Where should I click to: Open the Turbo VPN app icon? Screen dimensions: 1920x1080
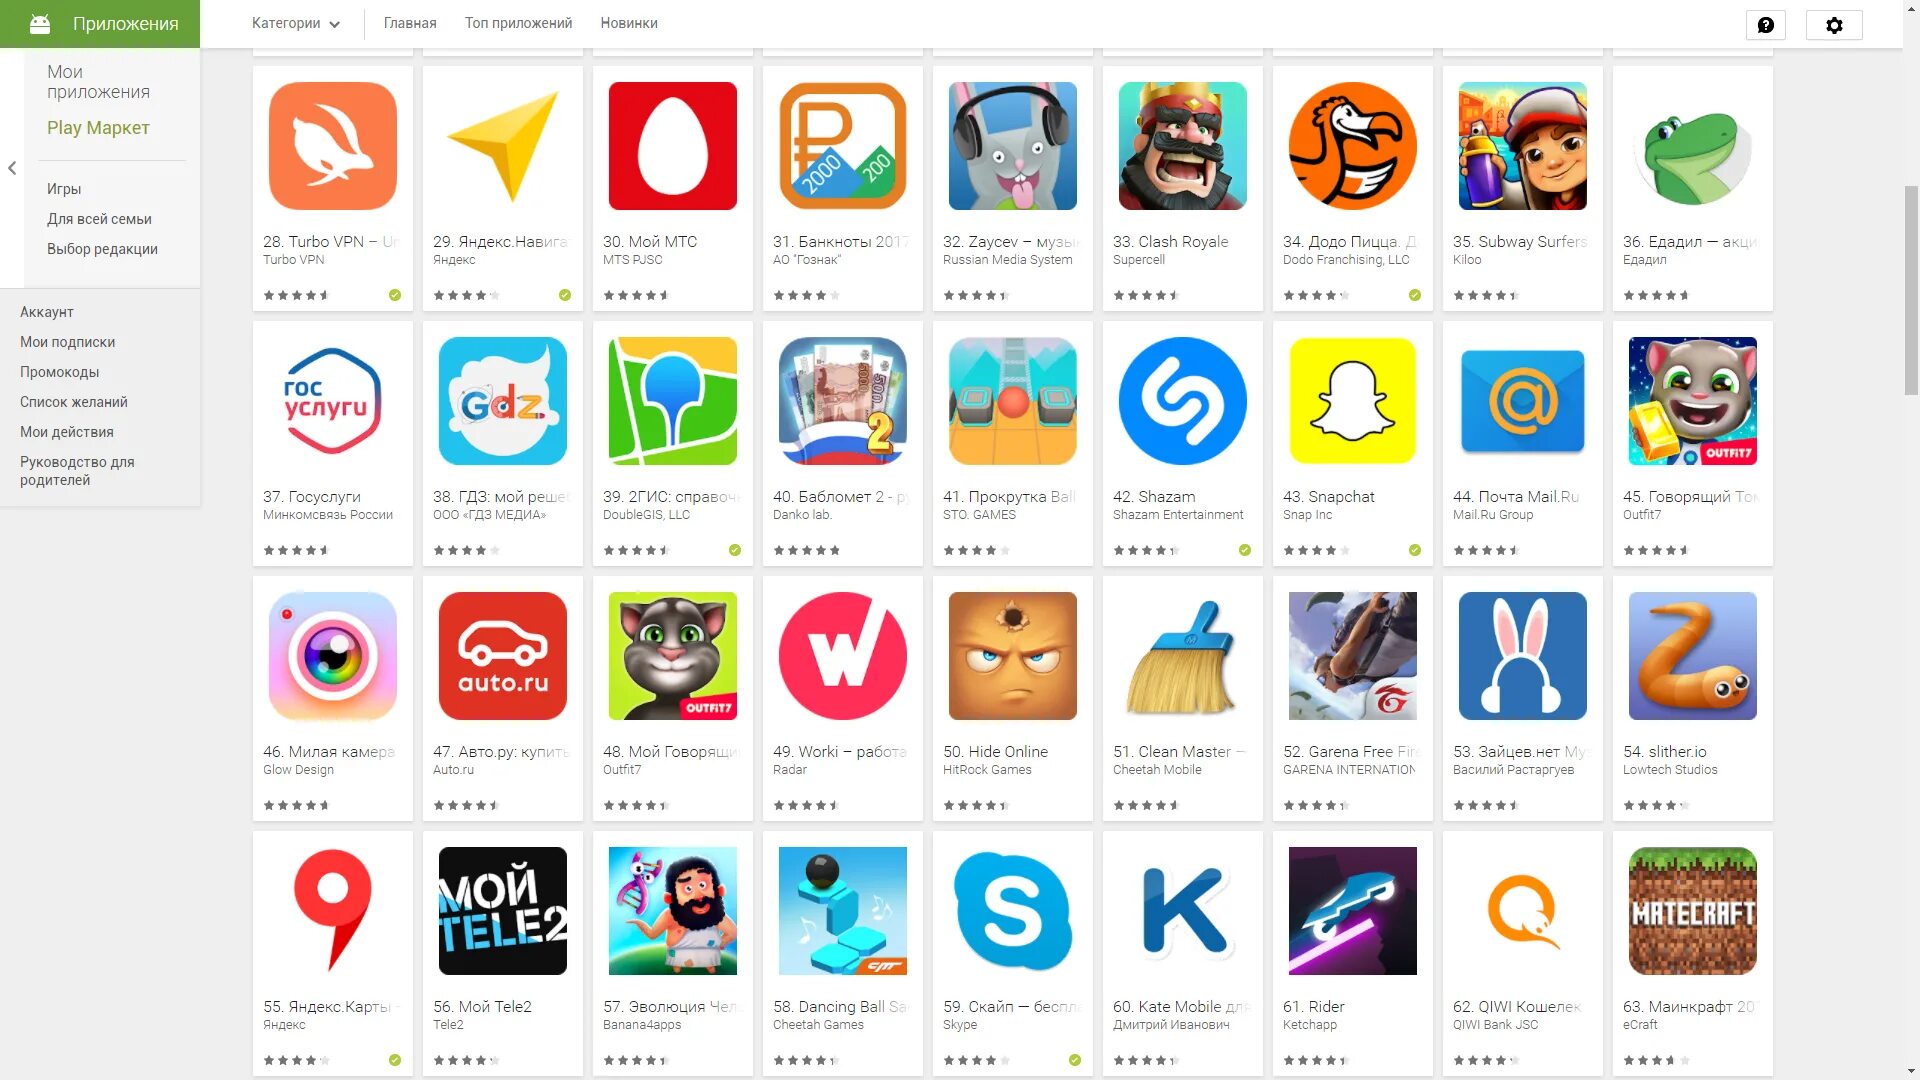(x=333, y=146)
